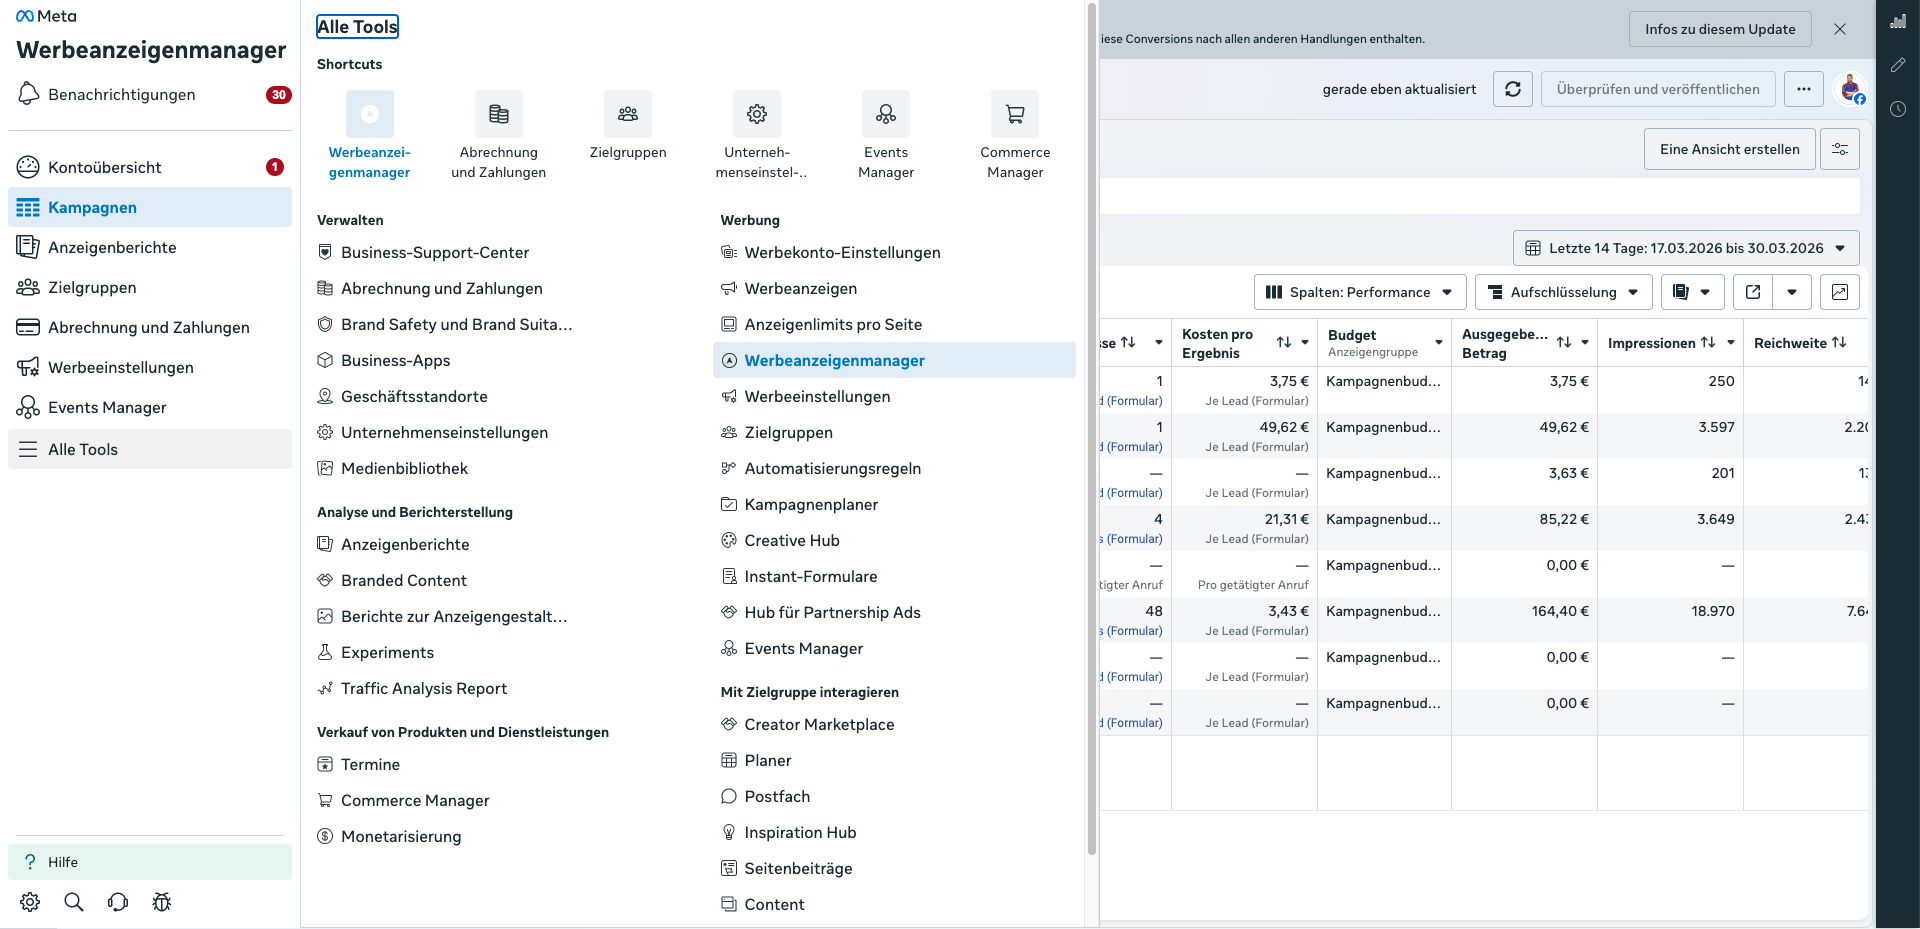Viewport: 1920px width, 929px height.
Task: Toggle the Alle Tools sidebar item
Action: click(x=150, y=449)
